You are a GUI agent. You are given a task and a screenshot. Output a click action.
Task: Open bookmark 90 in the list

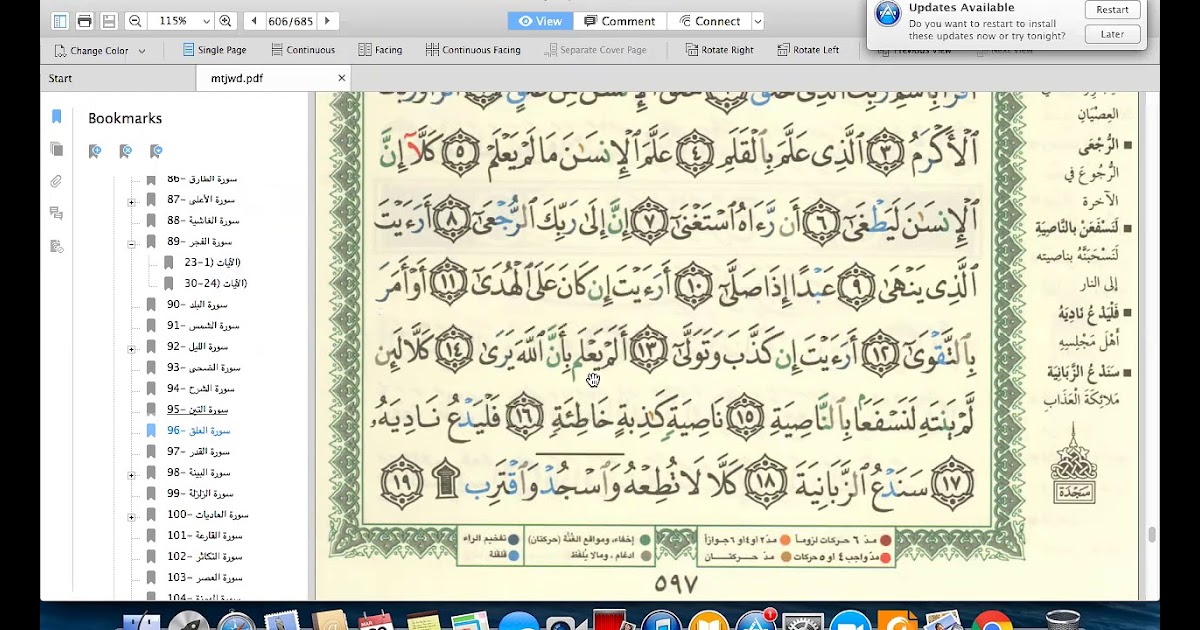coord(197,305)
